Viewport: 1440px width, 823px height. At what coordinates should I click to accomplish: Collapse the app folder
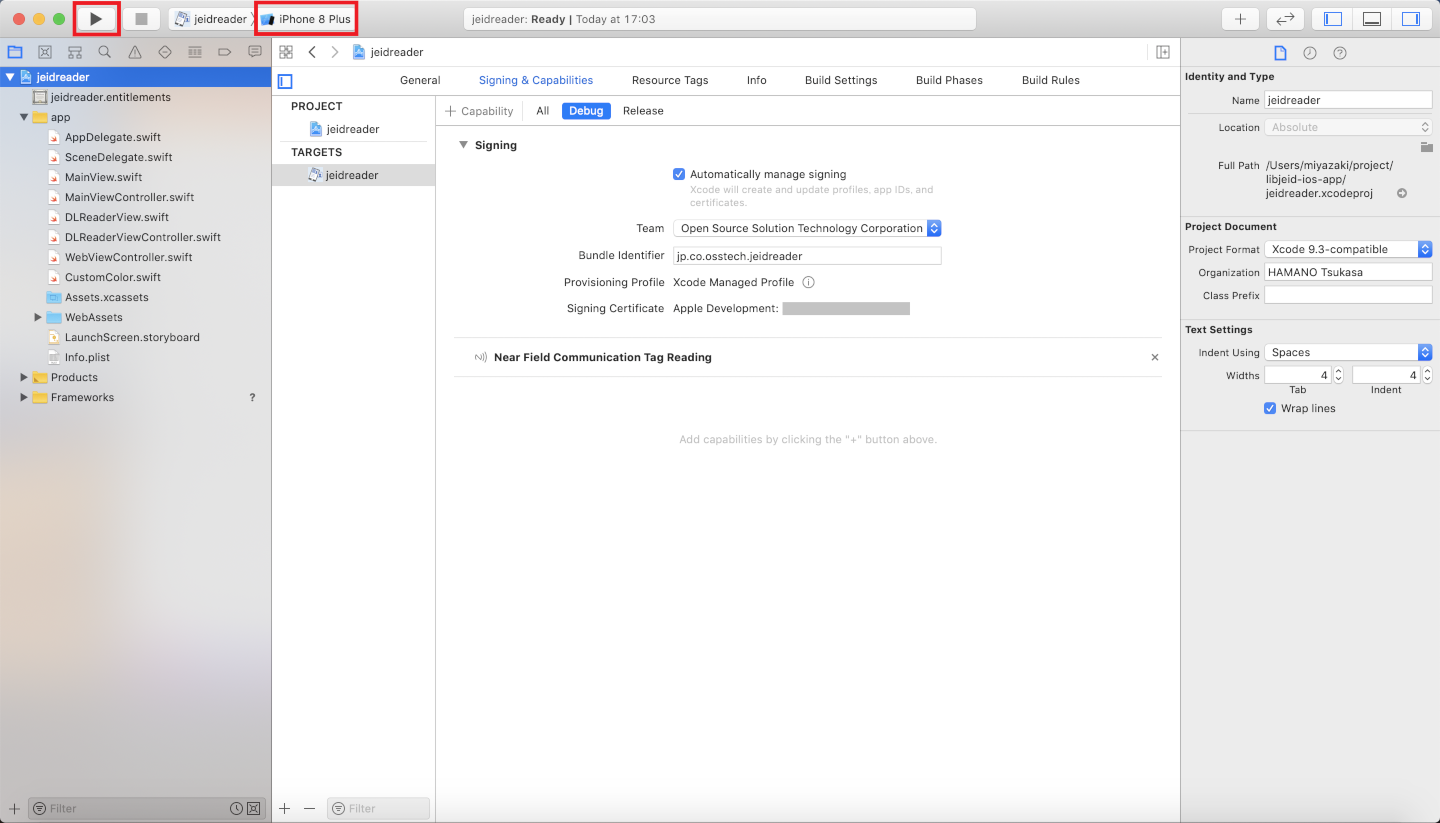tap(24, 117)
